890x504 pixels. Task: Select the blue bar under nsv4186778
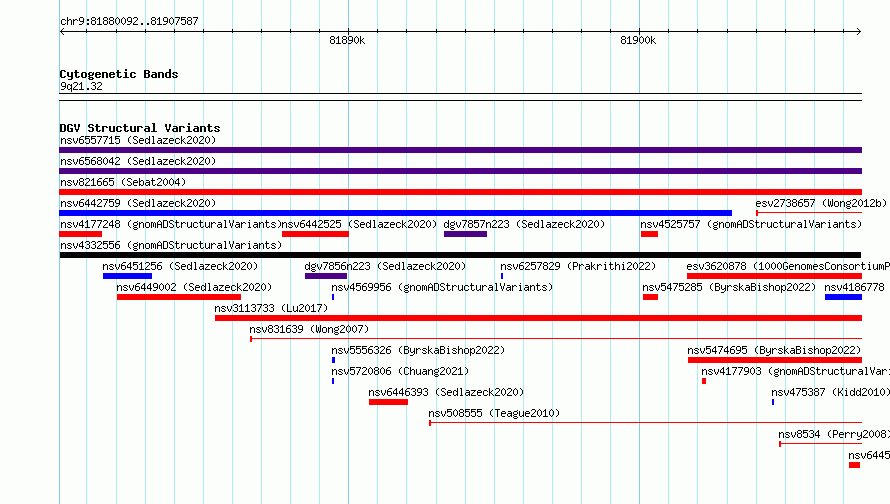point(843,297)
